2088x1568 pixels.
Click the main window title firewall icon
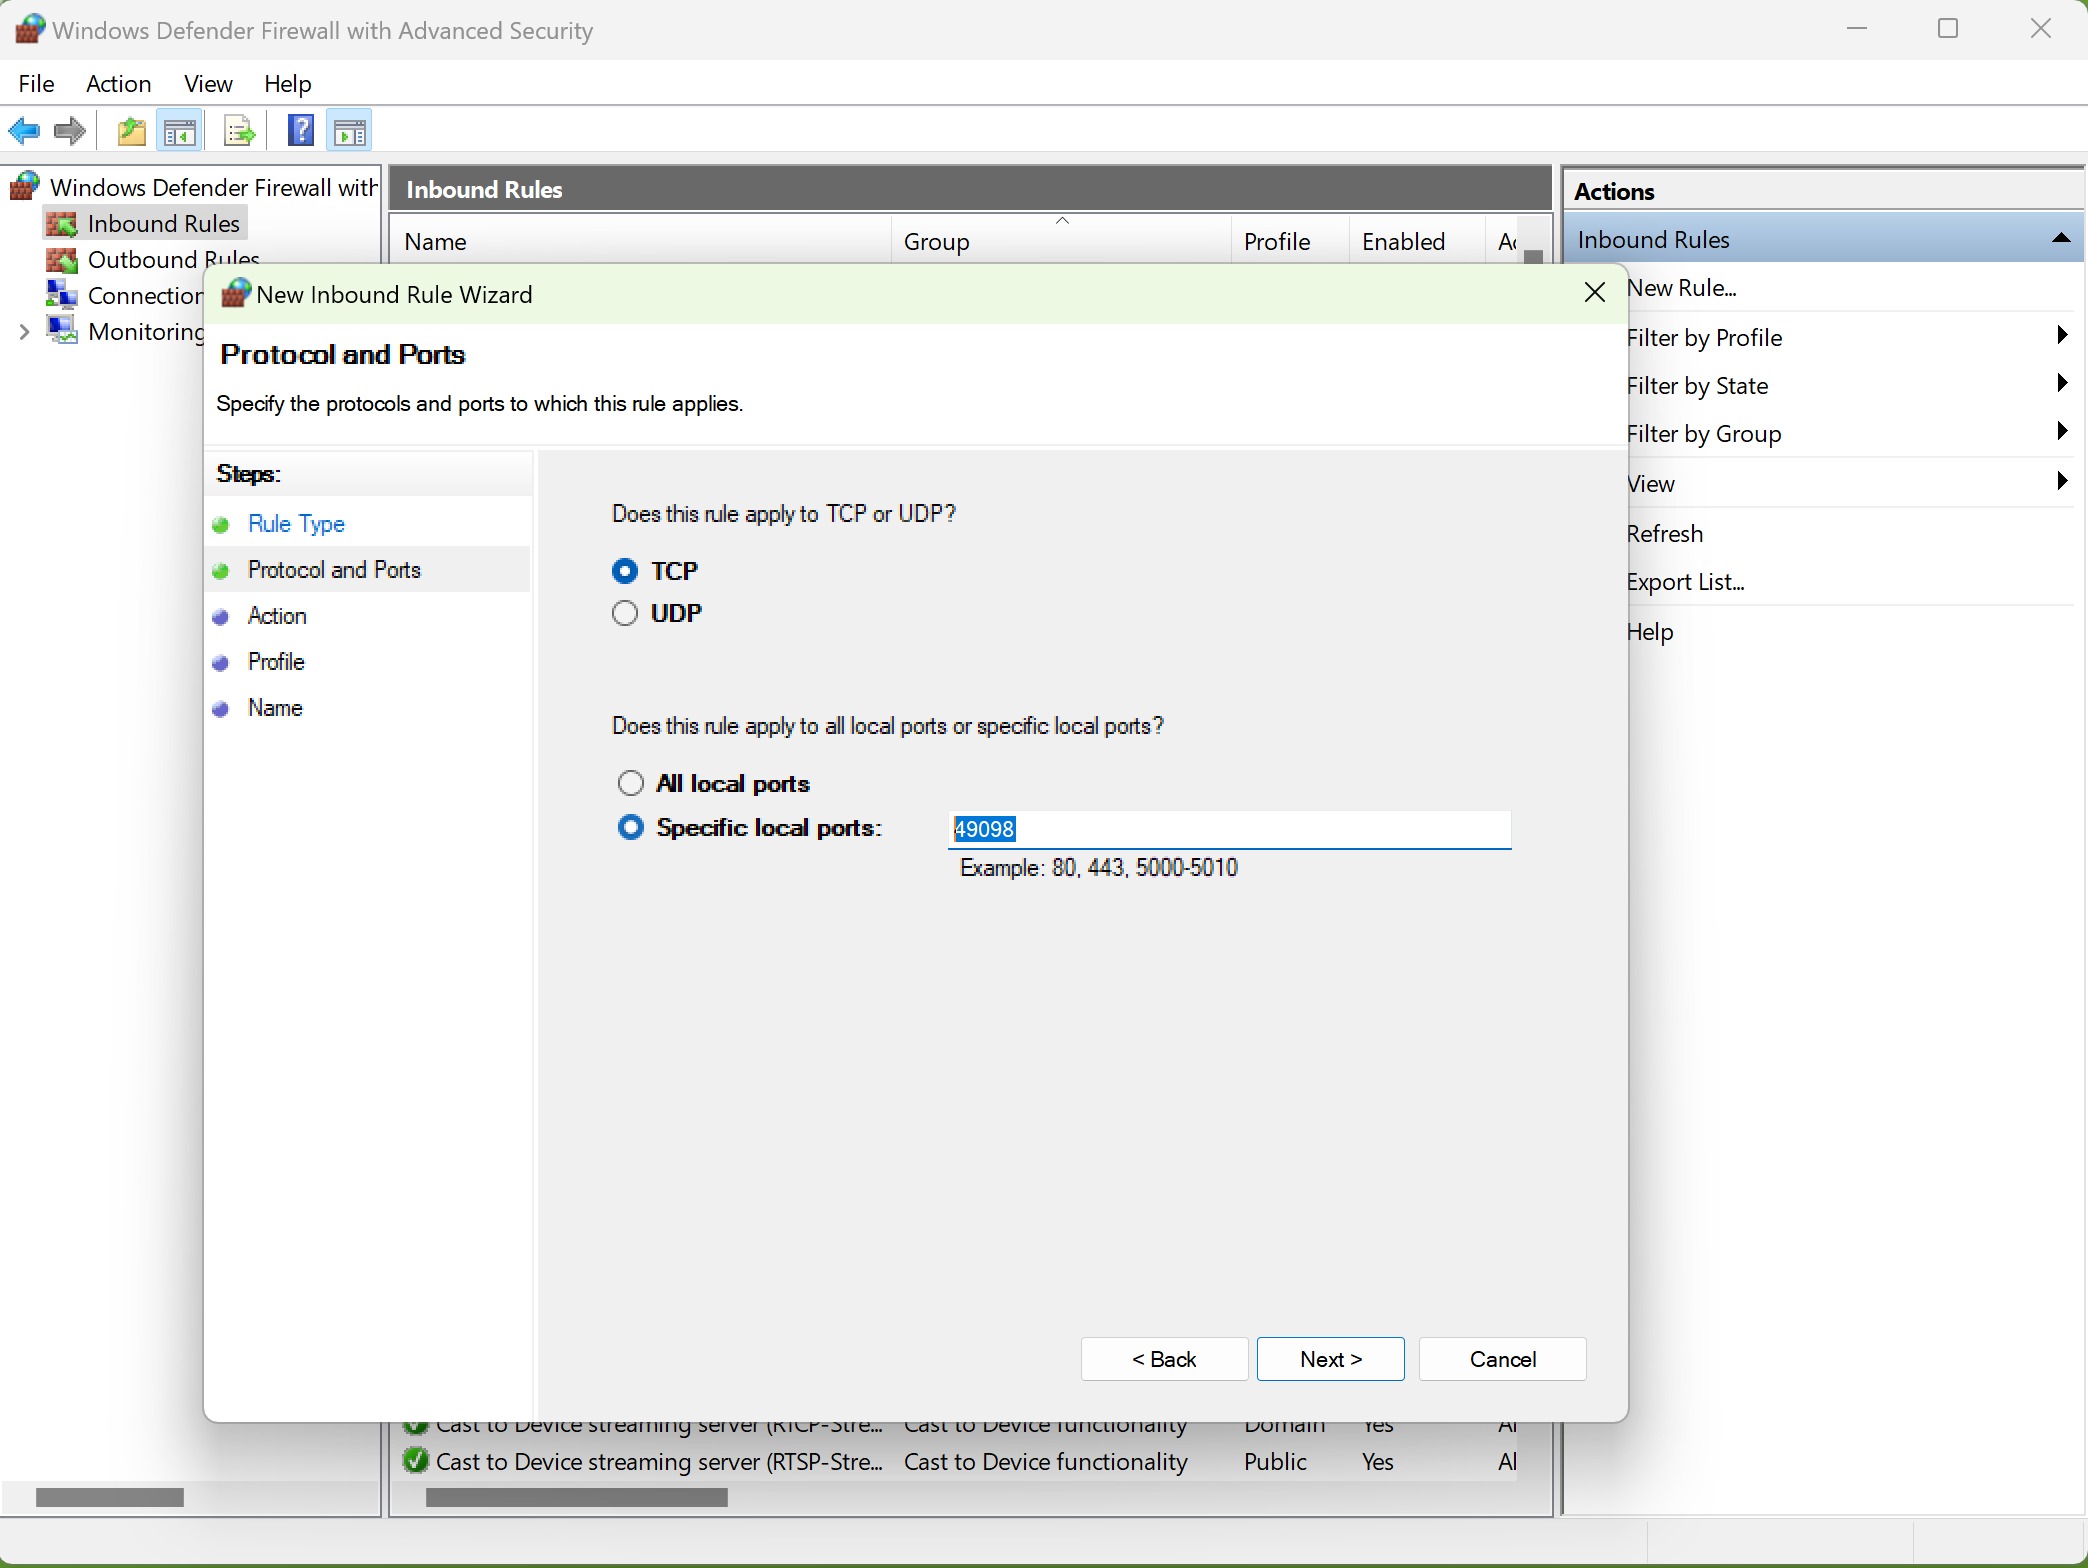coord(29,29)
